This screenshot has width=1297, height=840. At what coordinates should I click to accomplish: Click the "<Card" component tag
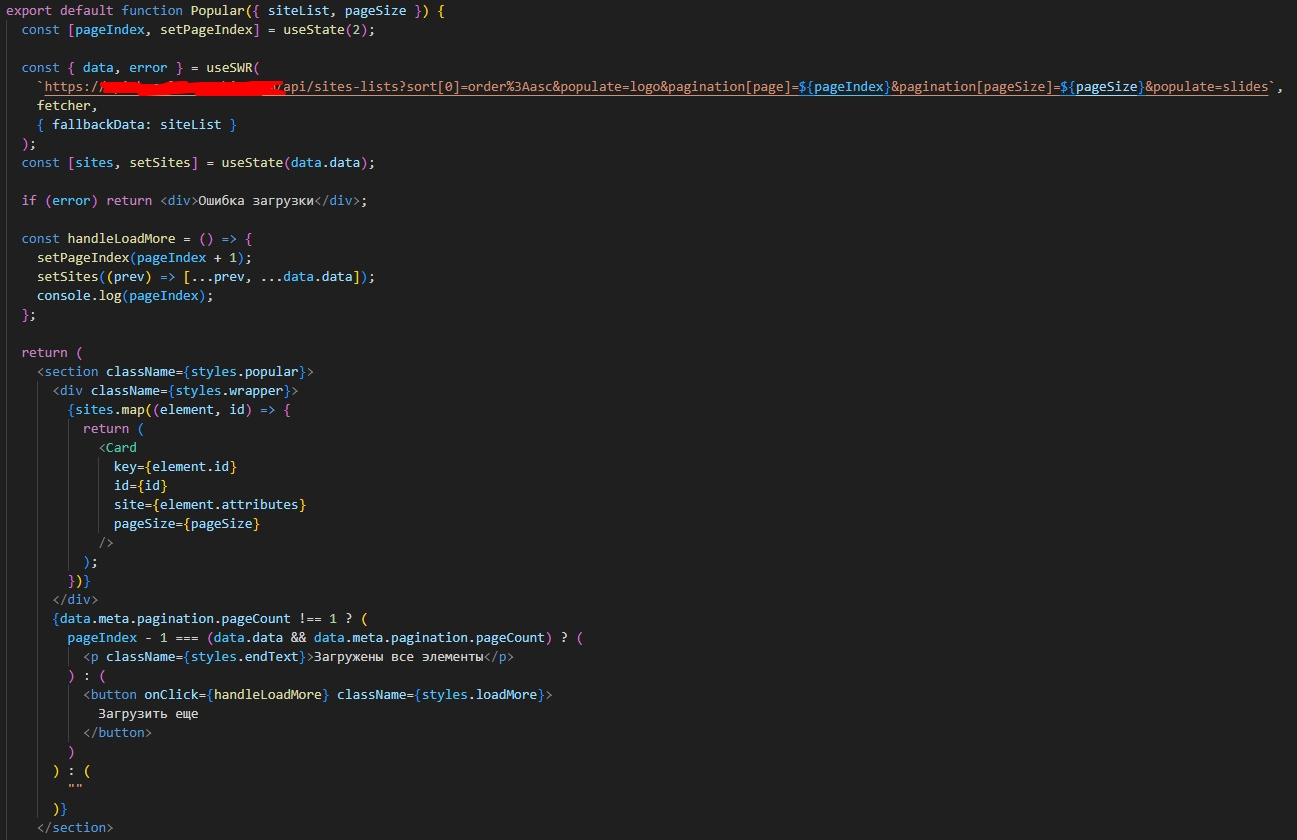[118, 447]
